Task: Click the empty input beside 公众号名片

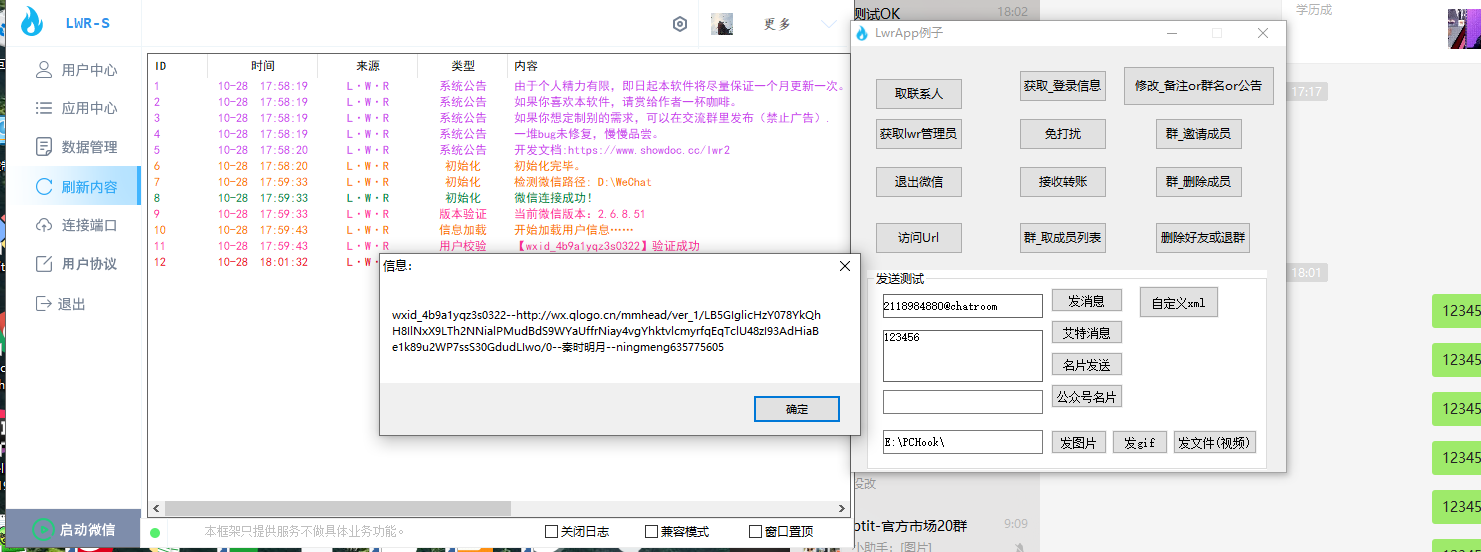Action: pos(962,402)
